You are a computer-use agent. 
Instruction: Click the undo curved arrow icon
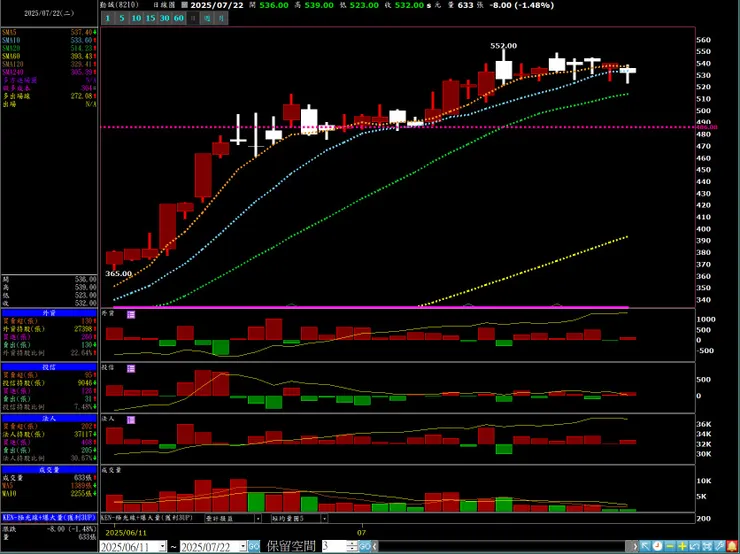695,546
